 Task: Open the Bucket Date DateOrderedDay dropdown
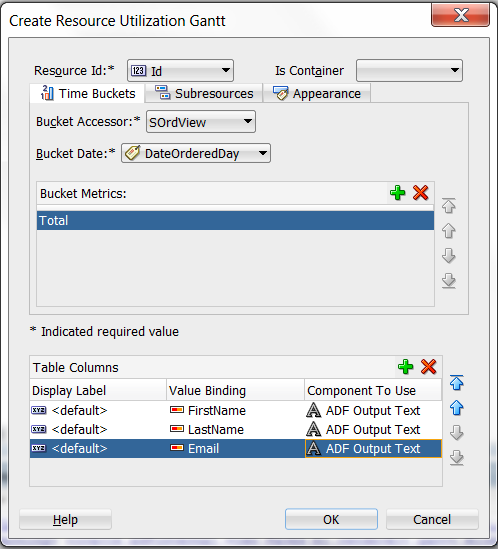(196, 153)
